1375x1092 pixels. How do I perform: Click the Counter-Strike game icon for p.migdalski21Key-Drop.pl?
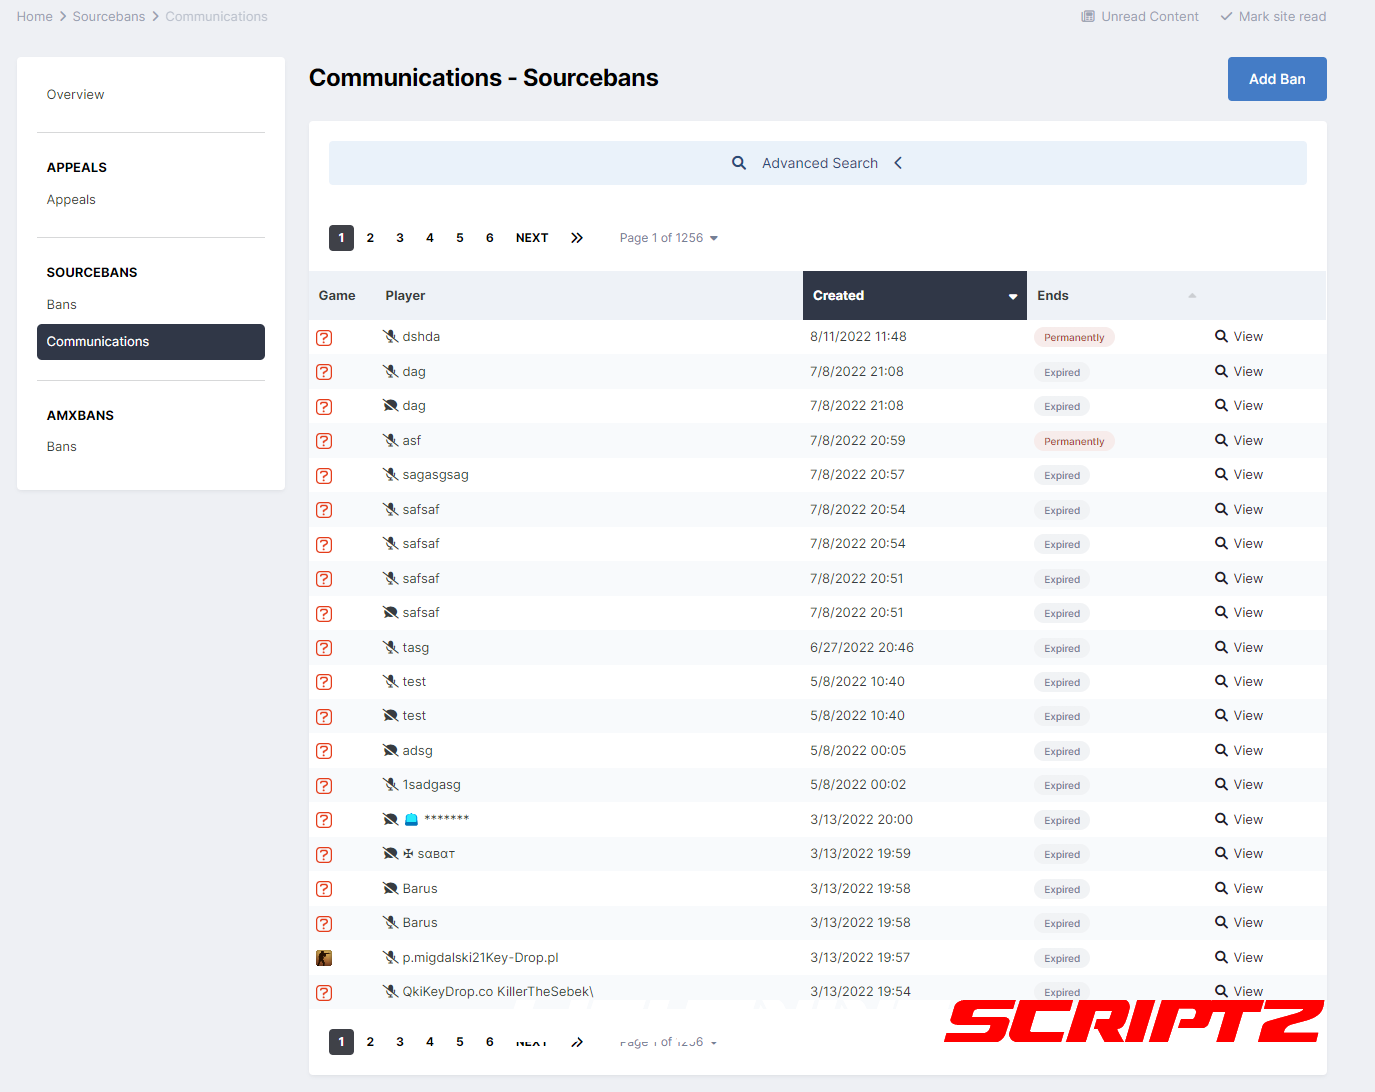324,958
